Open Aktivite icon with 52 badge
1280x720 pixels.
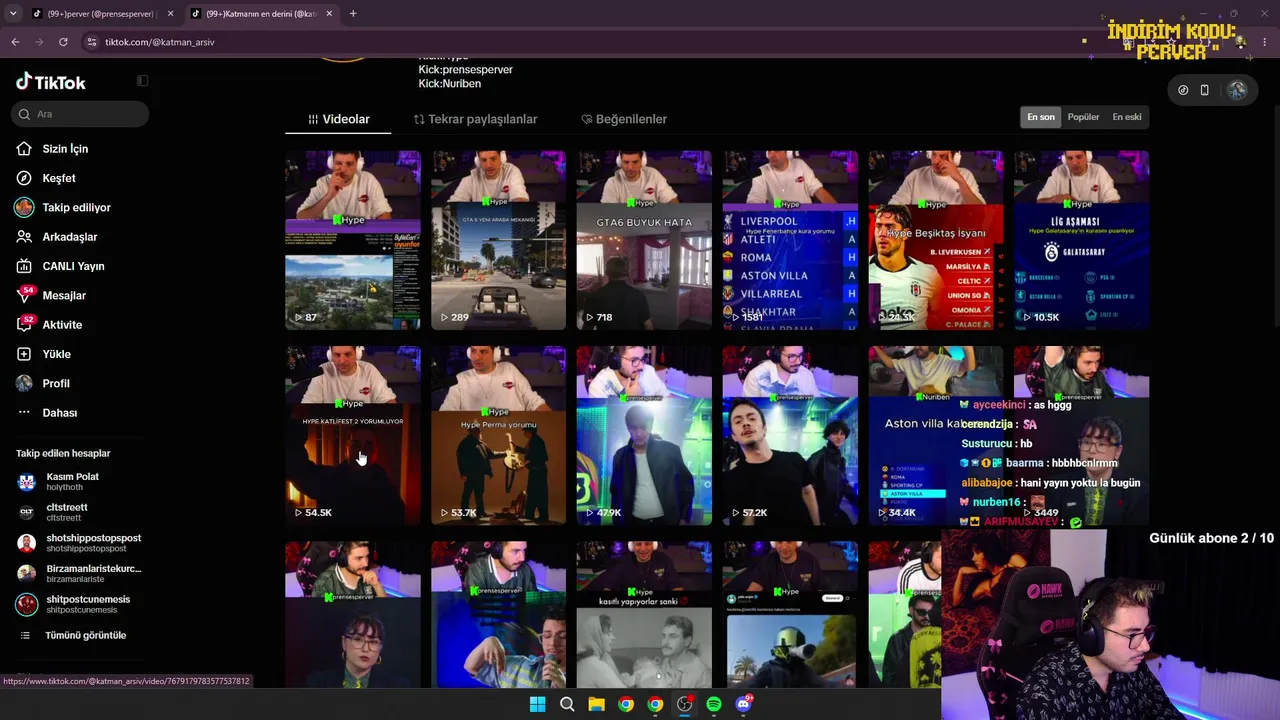[x=24, y=324]
